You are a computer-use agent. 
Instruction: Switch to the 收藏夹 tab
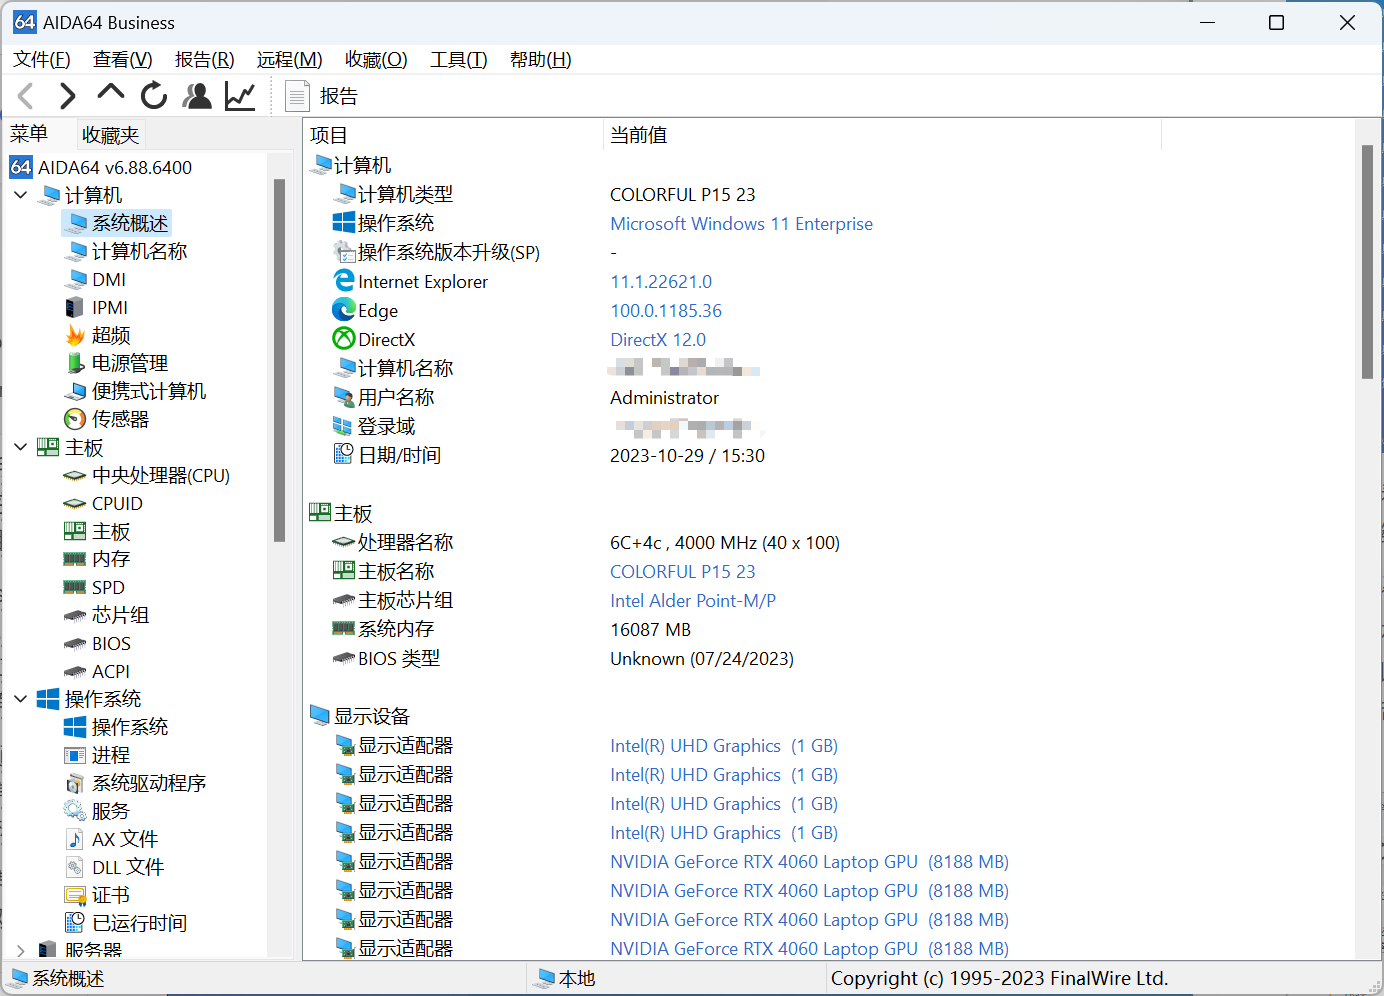coord(110,134)
